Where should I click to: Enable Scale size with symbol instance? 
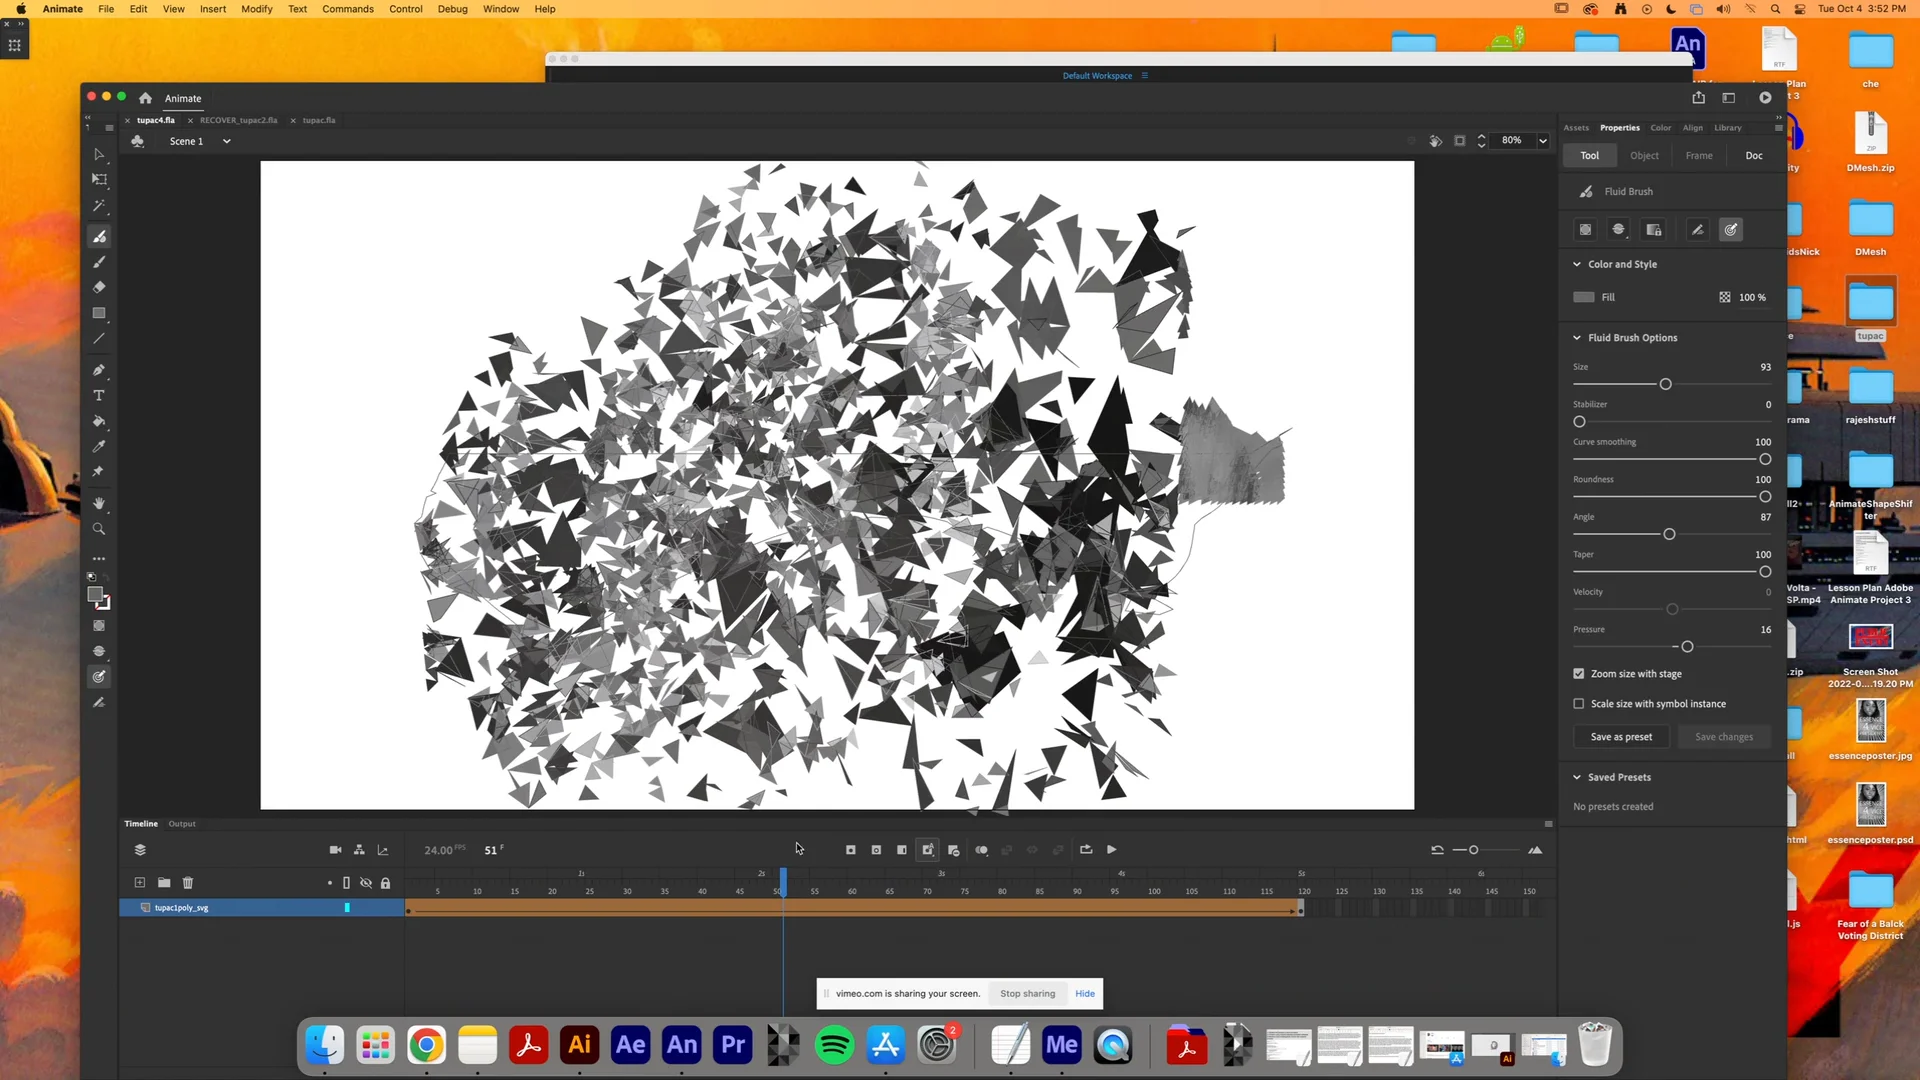click(x=1579, y=704)
